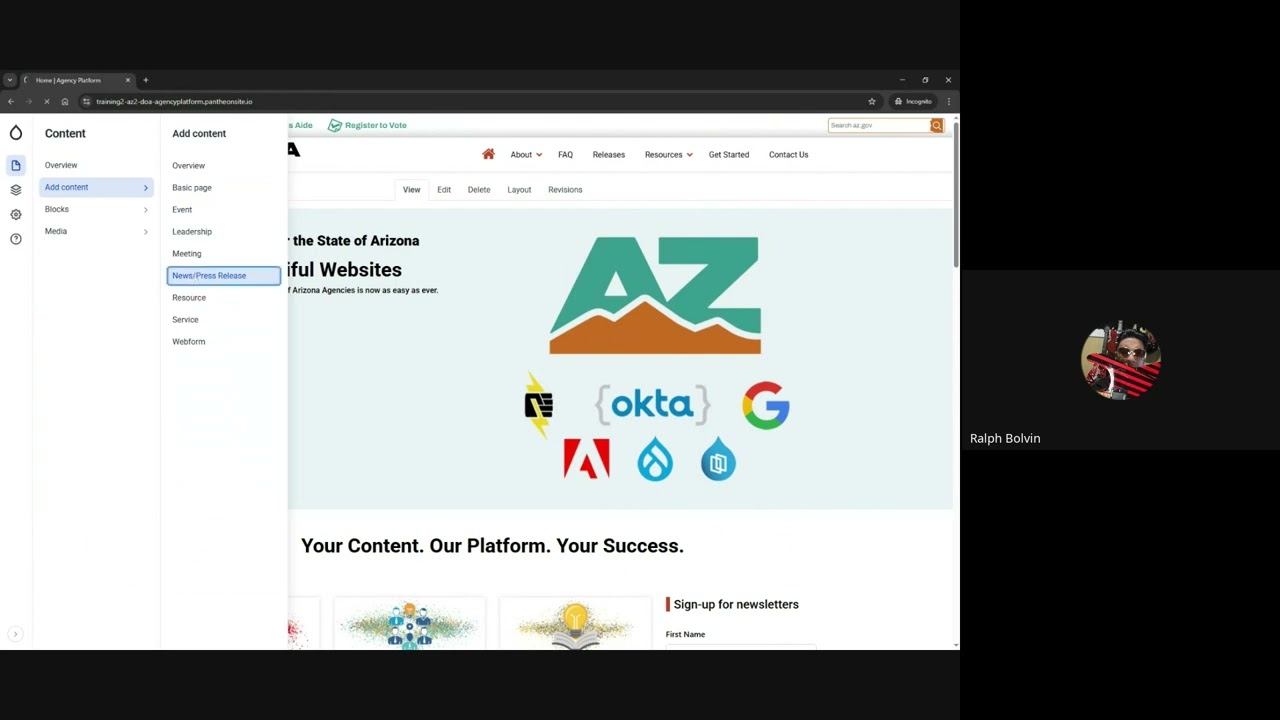
Task: Open the Help question mark icon
Action: point(16,239)
